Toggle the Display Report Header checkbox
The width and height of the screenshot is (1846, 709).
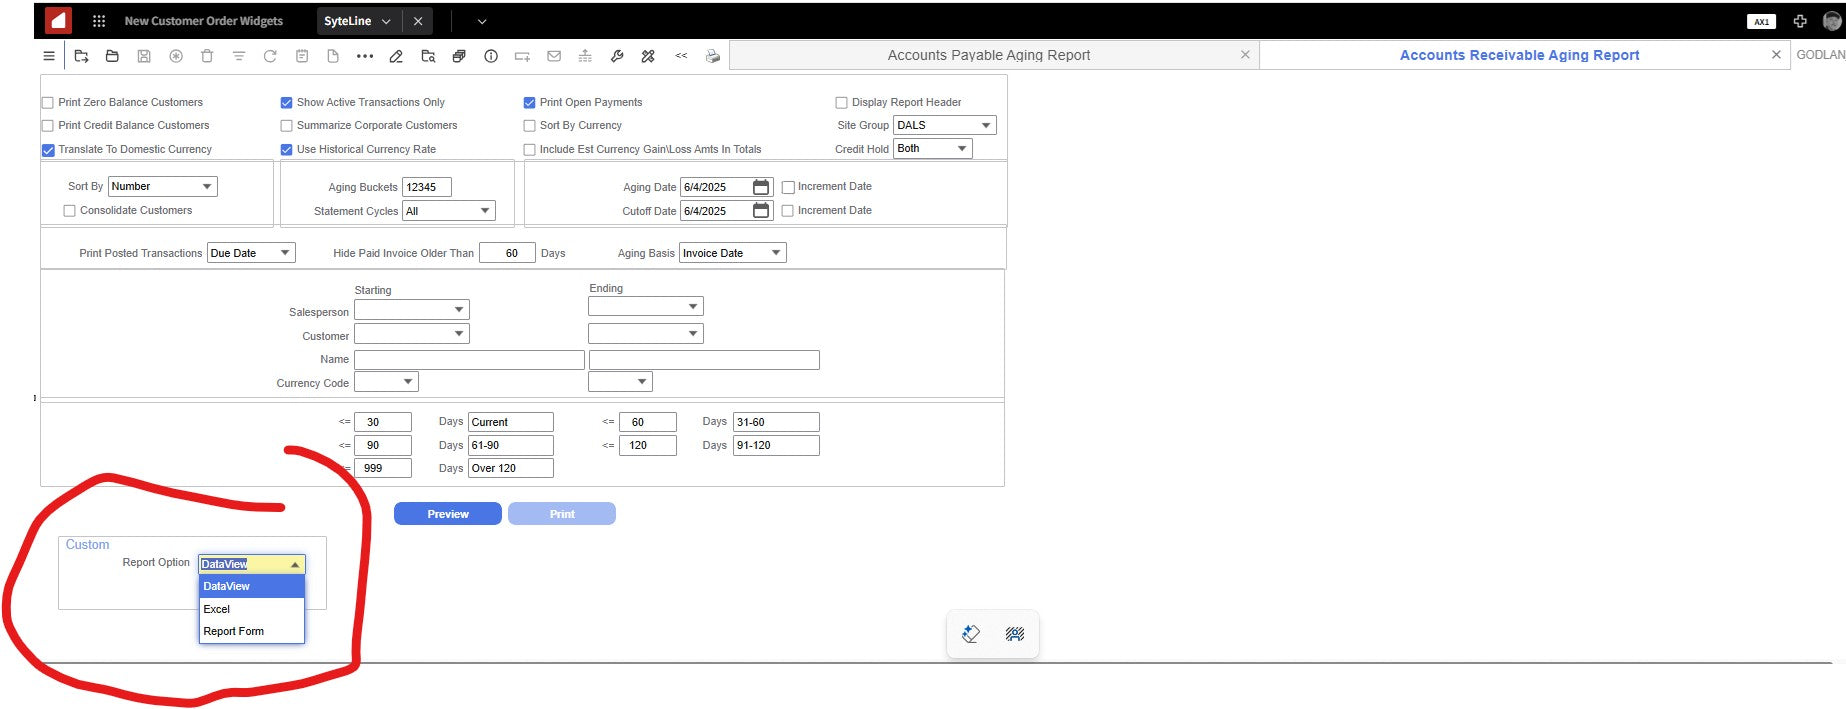click(841, 103)
